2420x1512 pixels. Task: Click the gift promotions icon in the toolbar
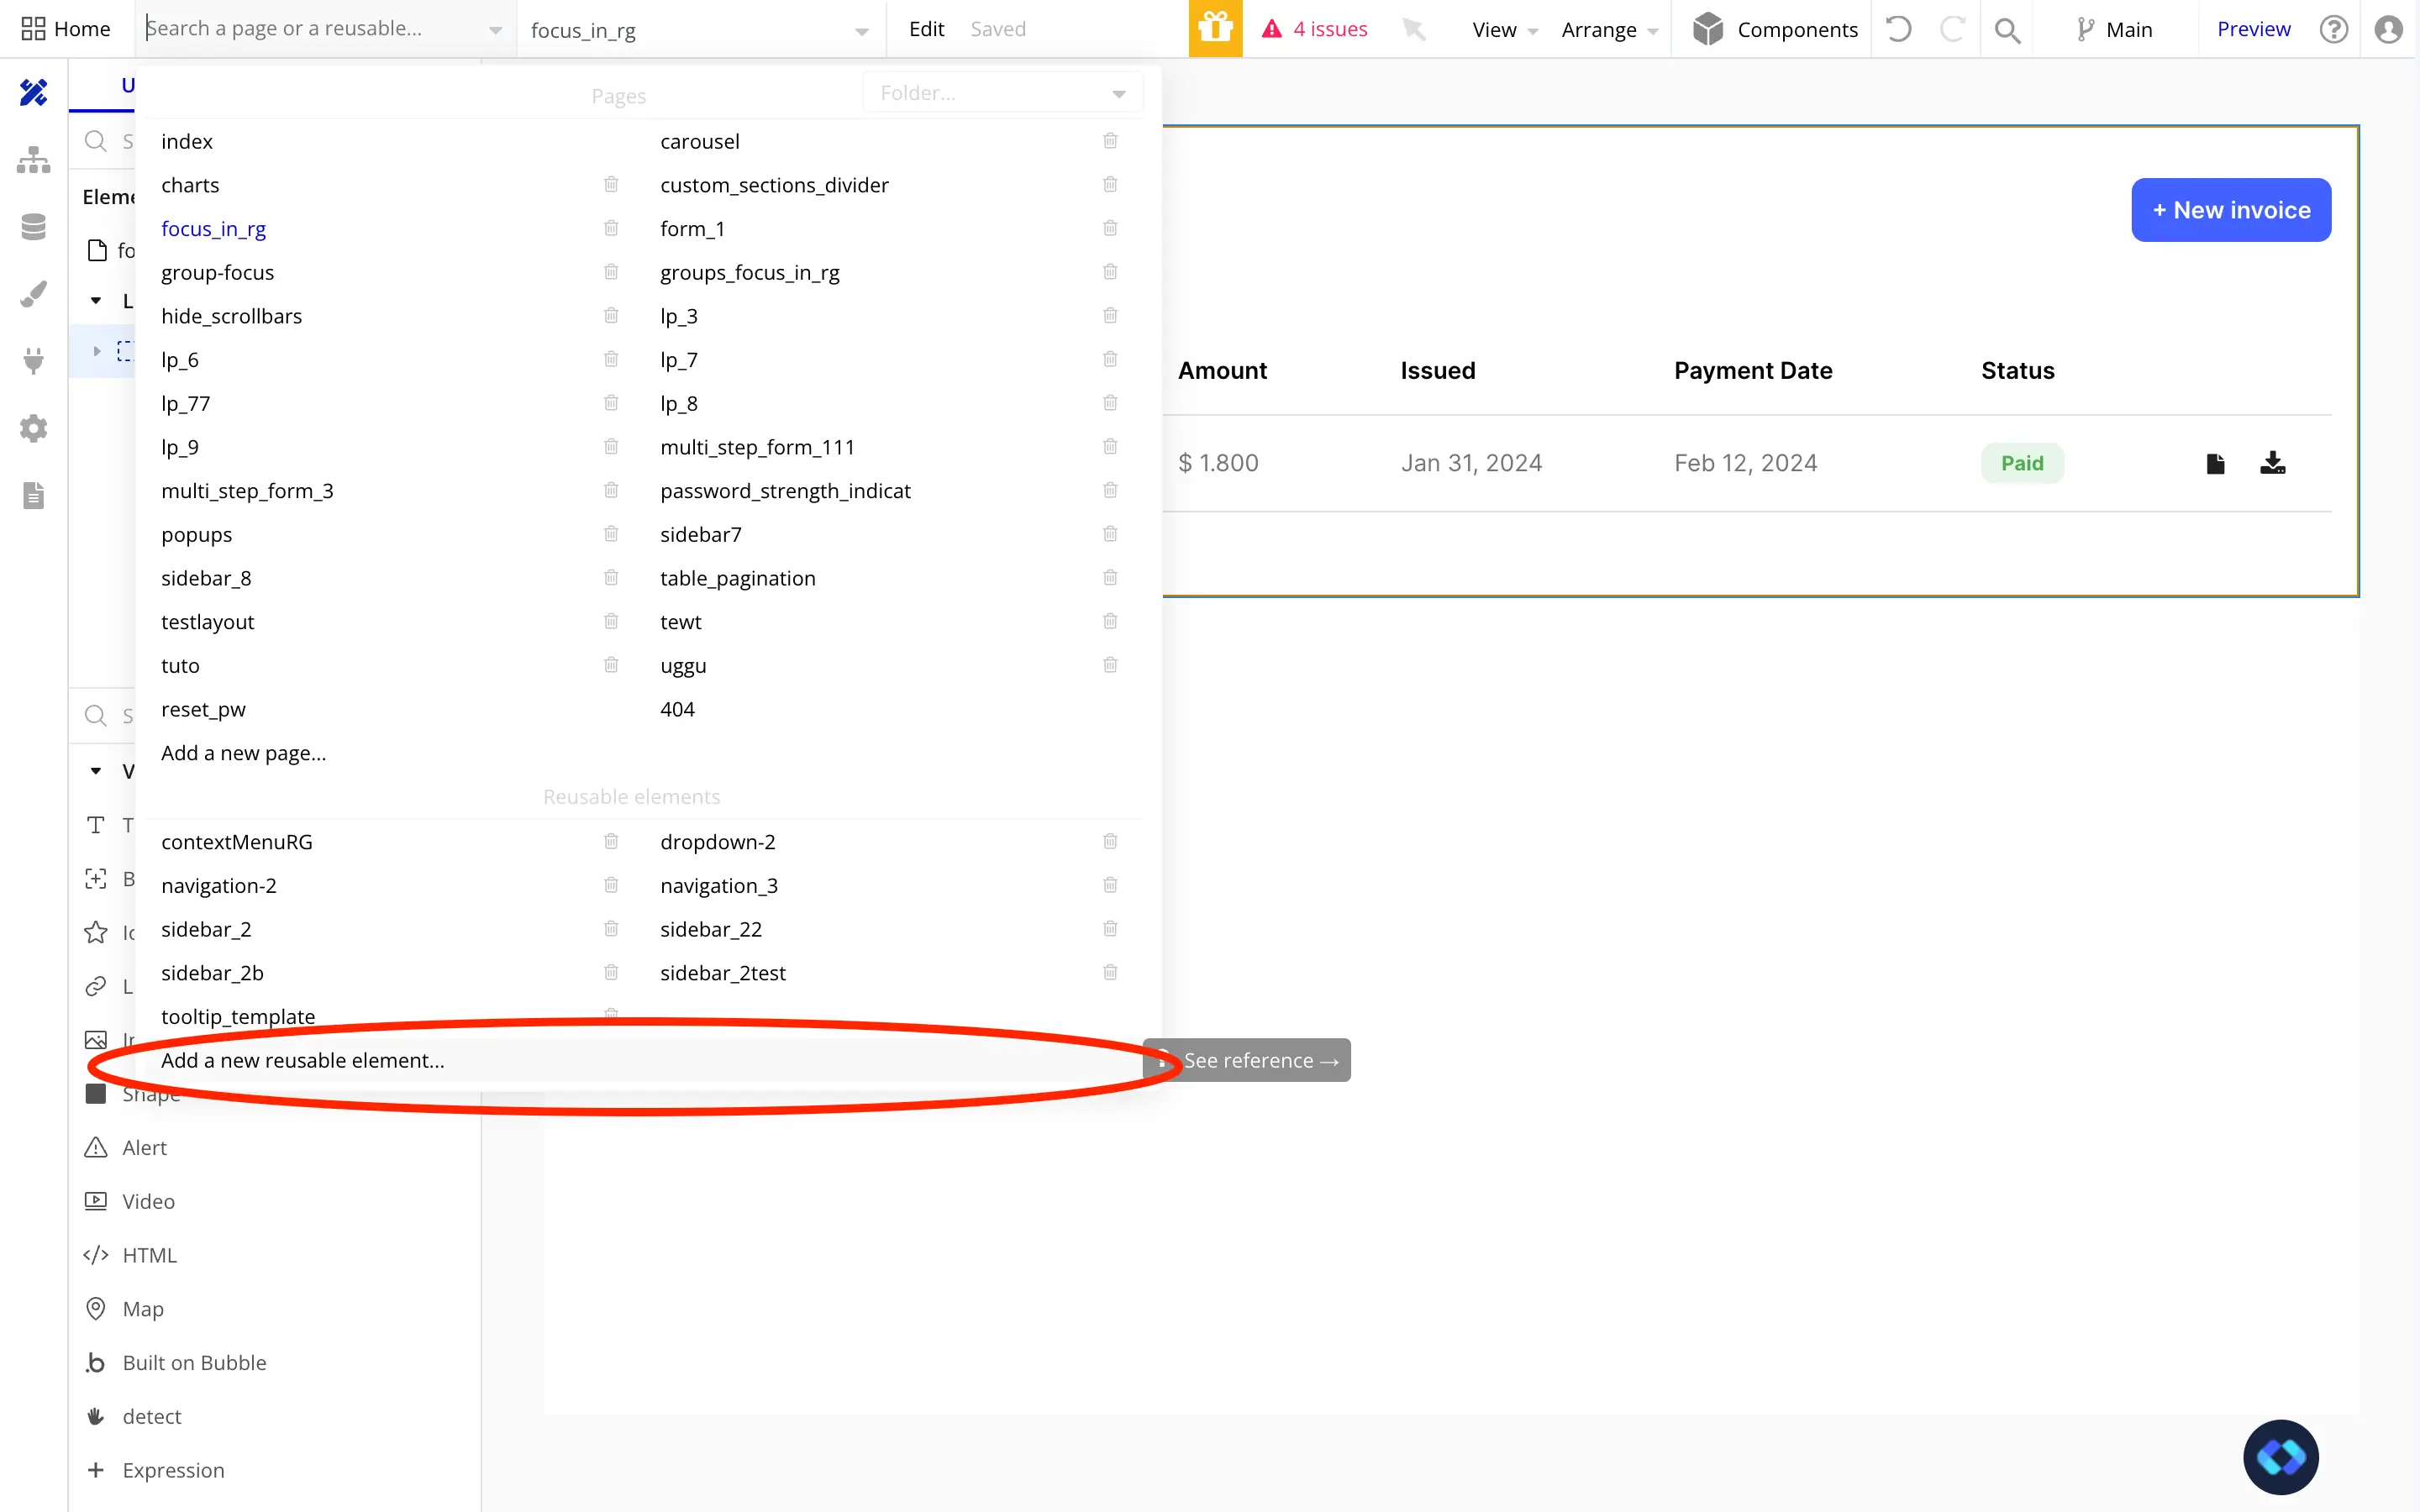click(x=1215, y=29)
